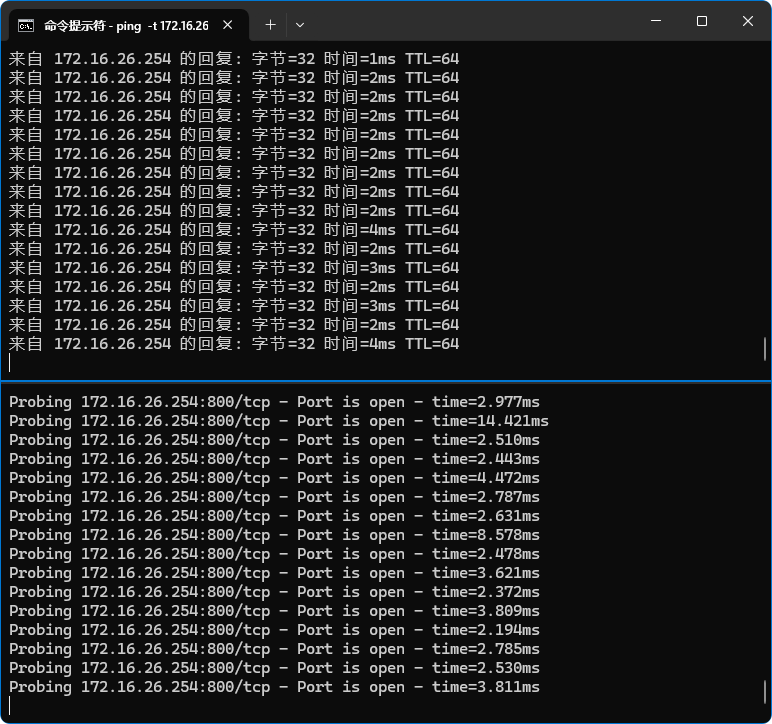Click the lower probing pane scrollbar thumb
Screen dimensions: 772x724
point(765,692)
